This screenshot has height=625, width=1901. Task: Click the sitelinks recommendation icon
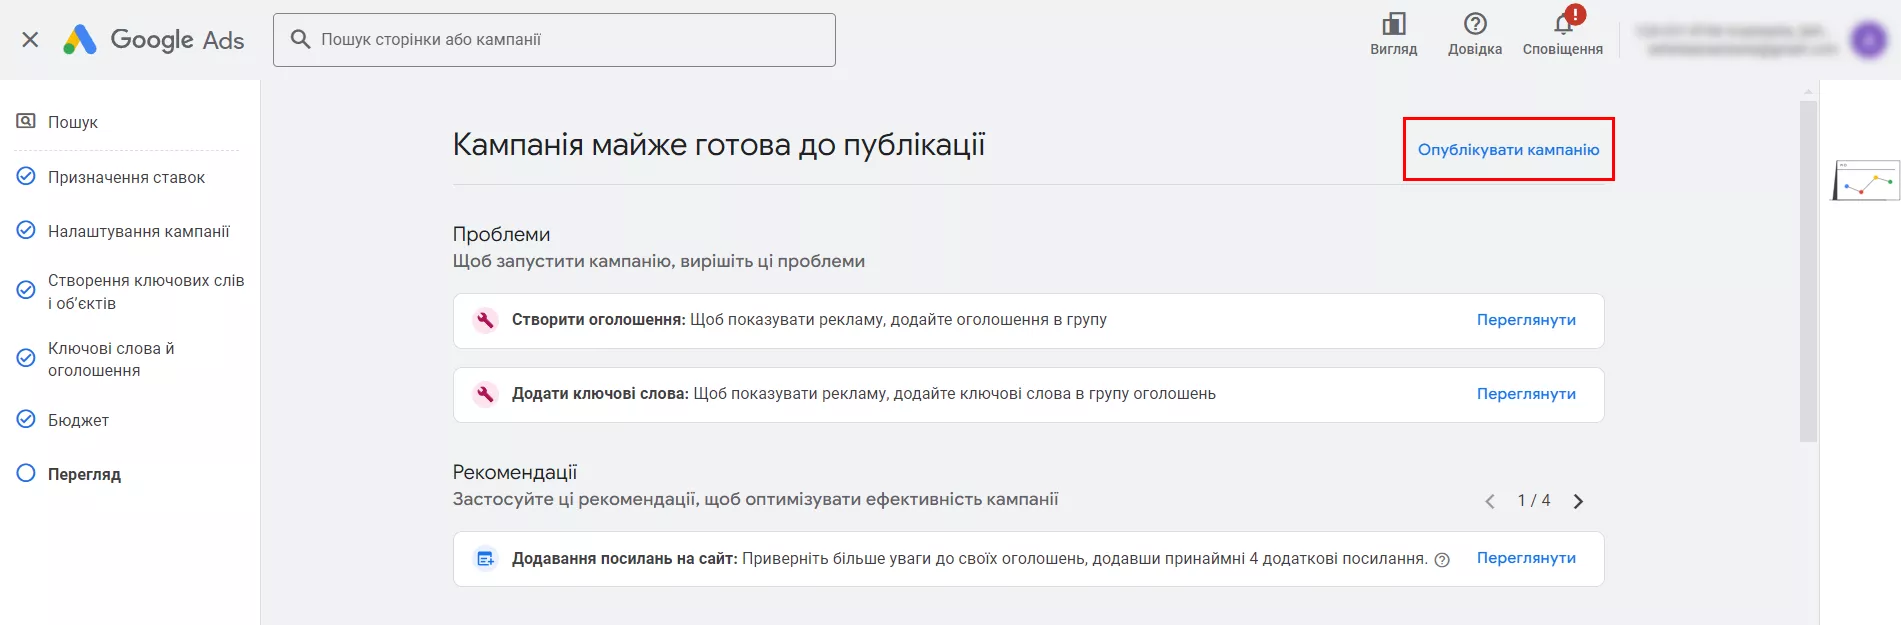485,558
